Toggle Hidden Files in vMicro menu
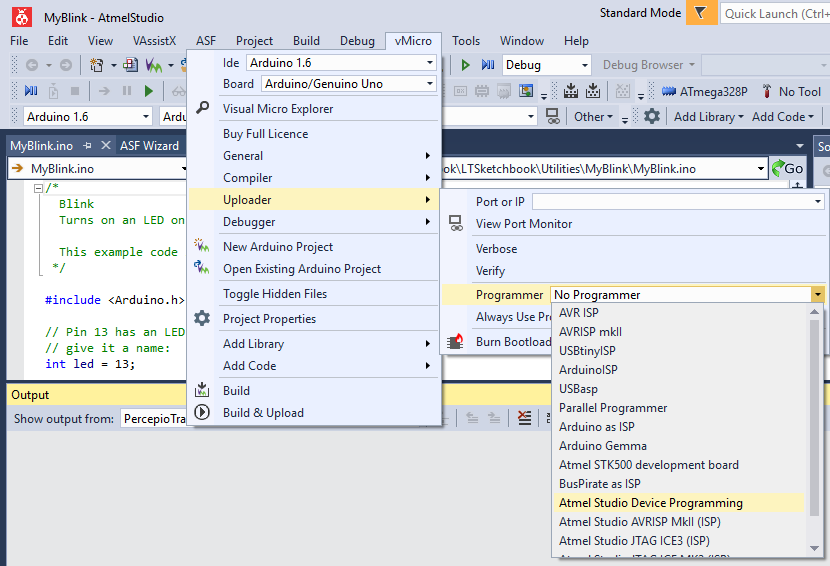830x566 pixels. tap(275, 293)
